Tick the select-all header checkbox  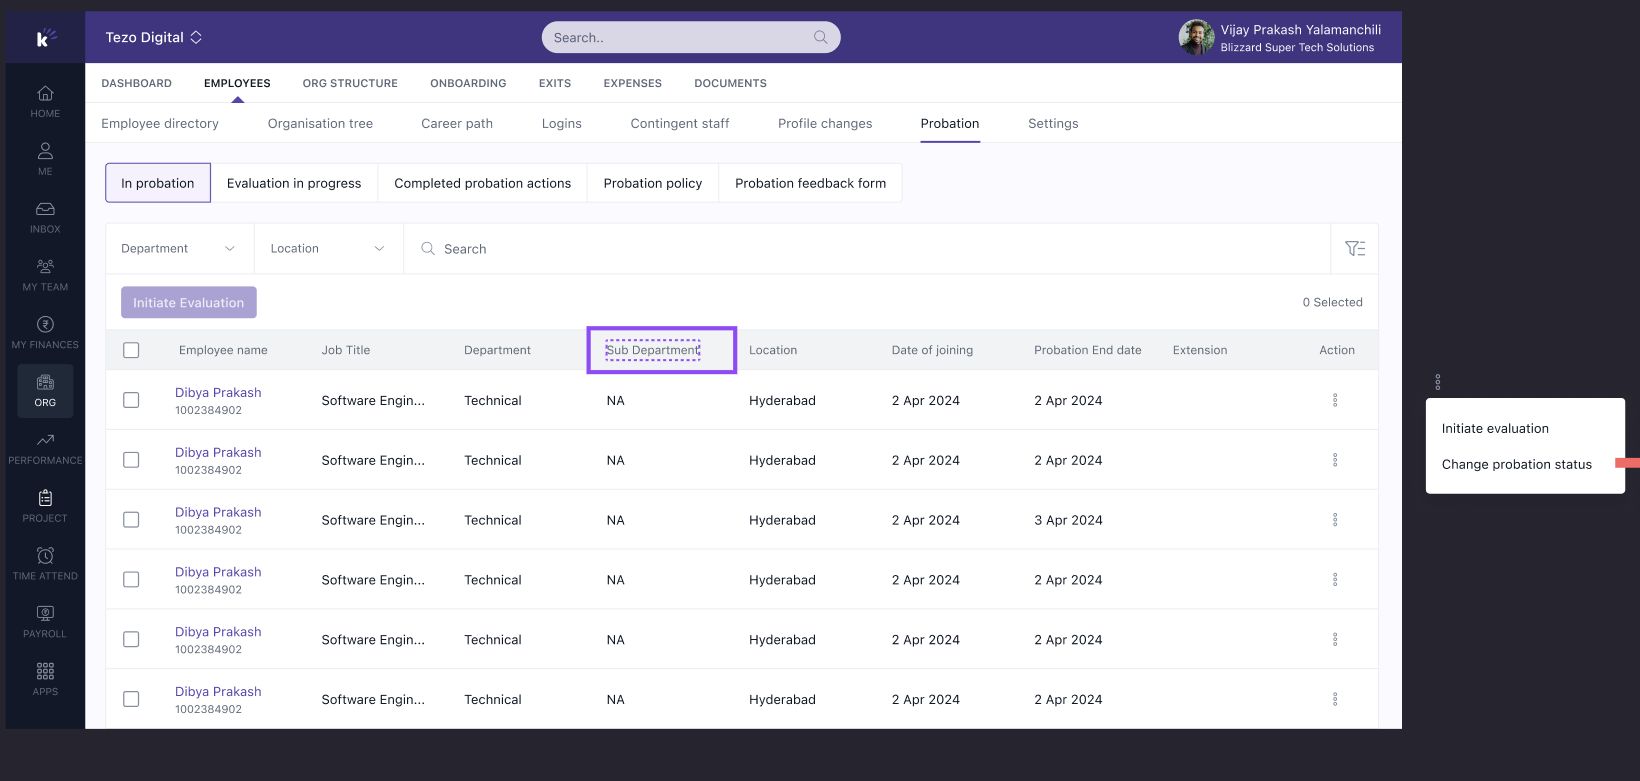tap(131, 350)
